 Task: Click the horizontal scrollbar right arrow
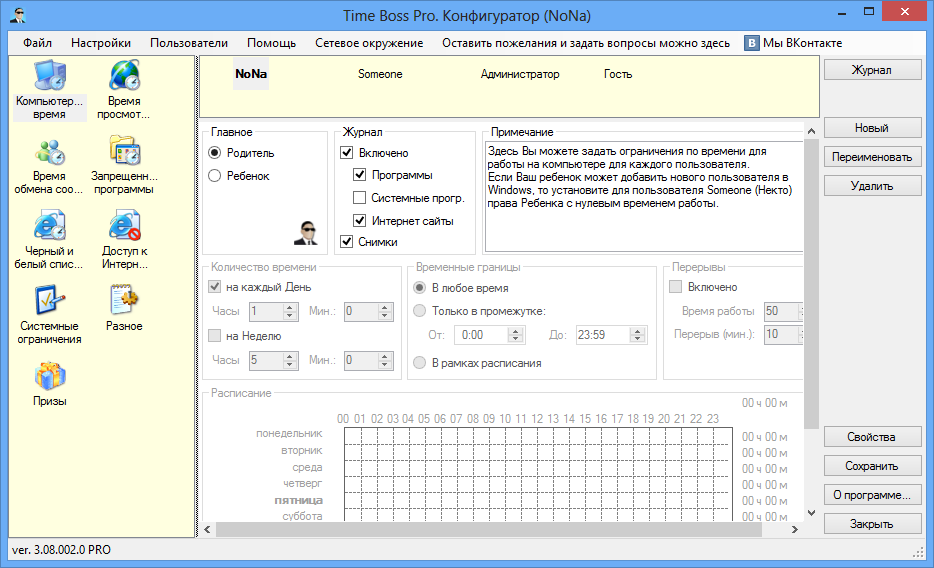795,529
